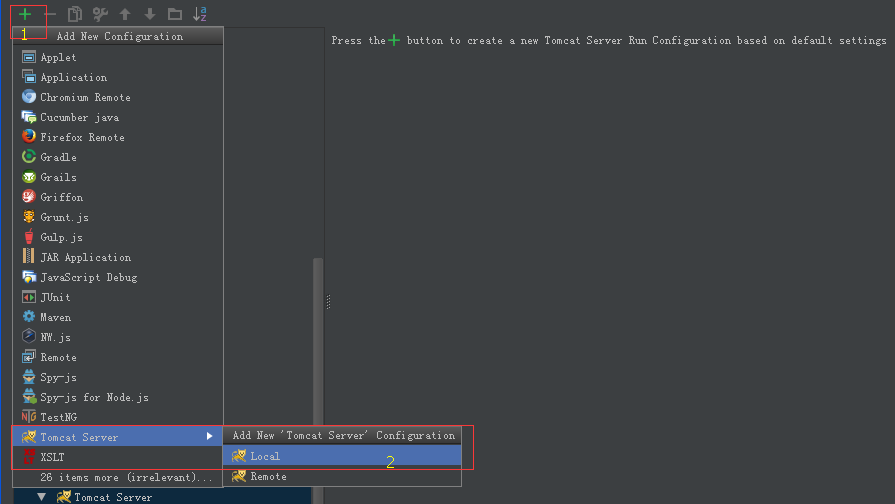Click the Sort Configurations a-z icon

point(200,14)
